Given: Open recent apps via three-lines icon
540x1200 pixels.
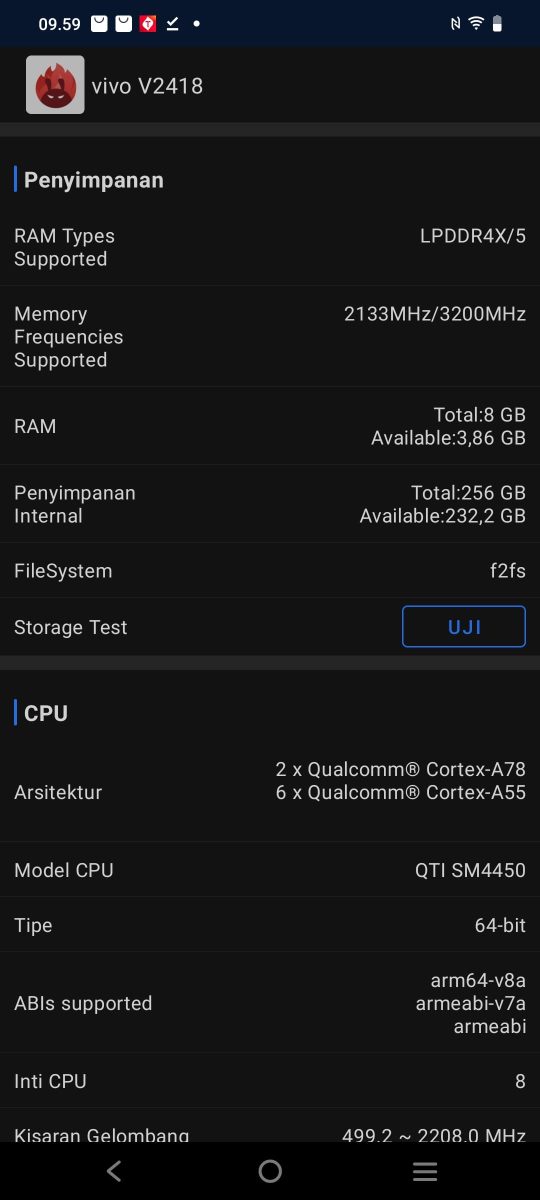Looking at the screenshot, I should 425,1171.
